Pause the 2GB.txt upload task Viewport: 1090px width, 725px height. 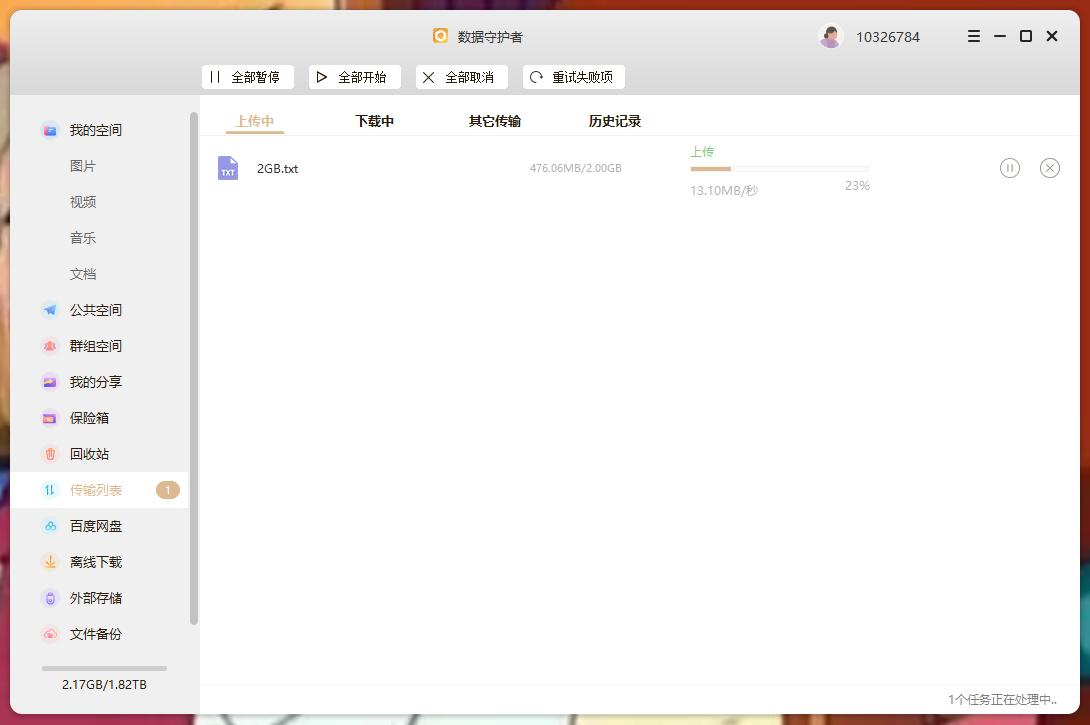tap(1010, 168)
